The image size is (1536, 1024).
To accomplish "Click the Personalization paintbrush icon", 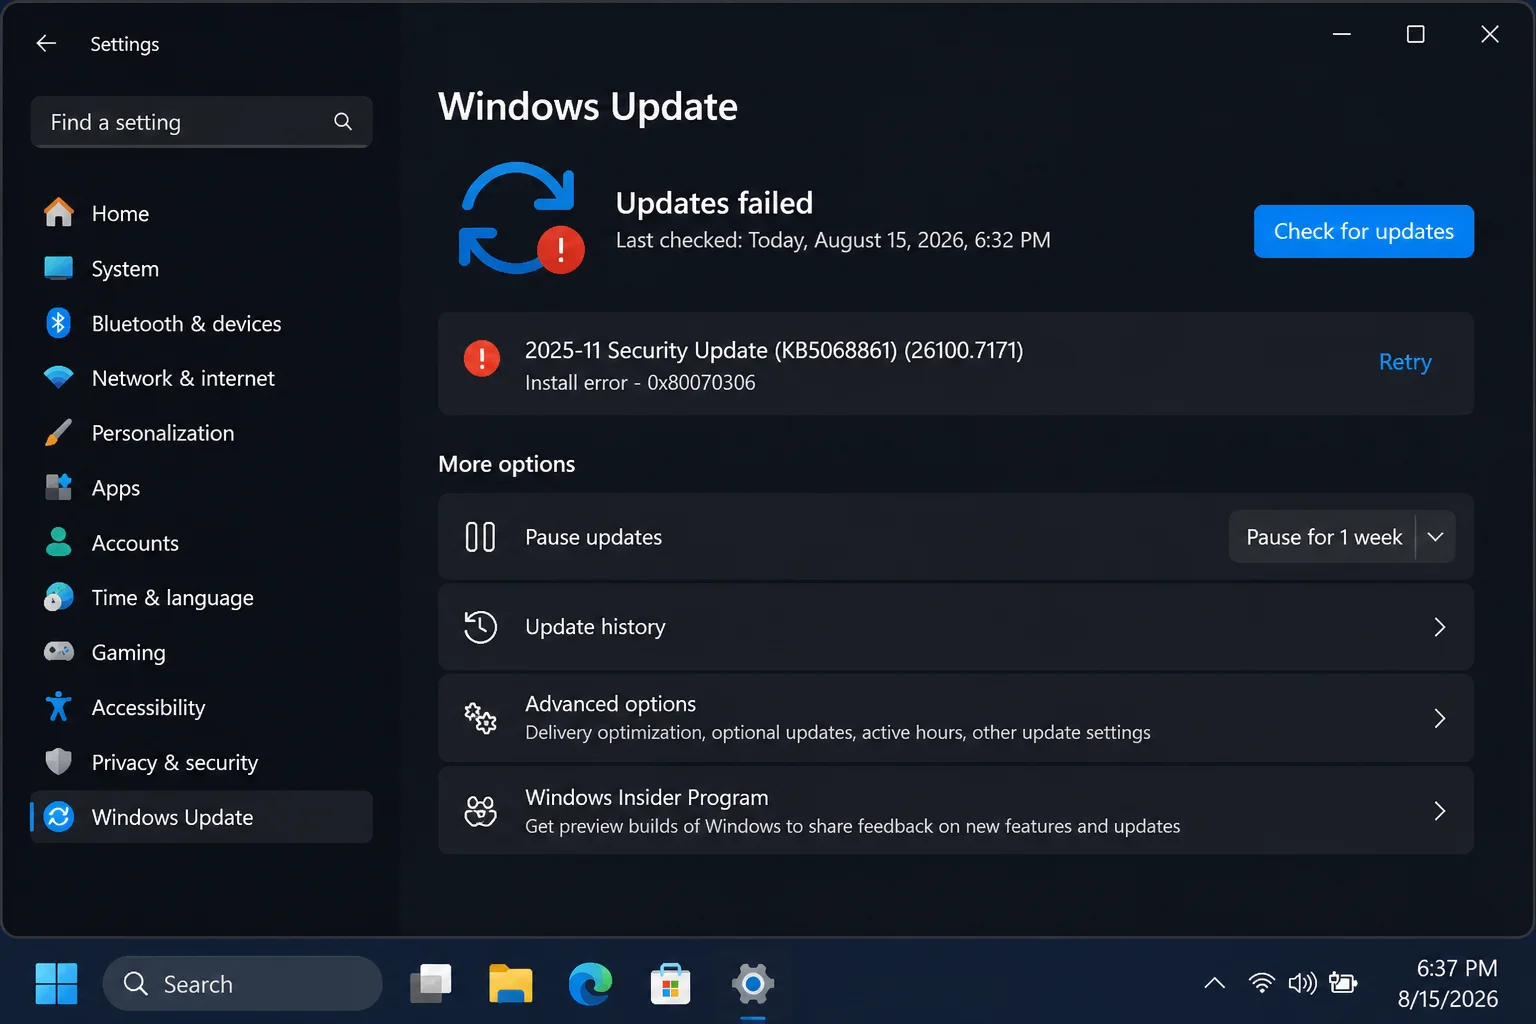I will coord(59,433).
